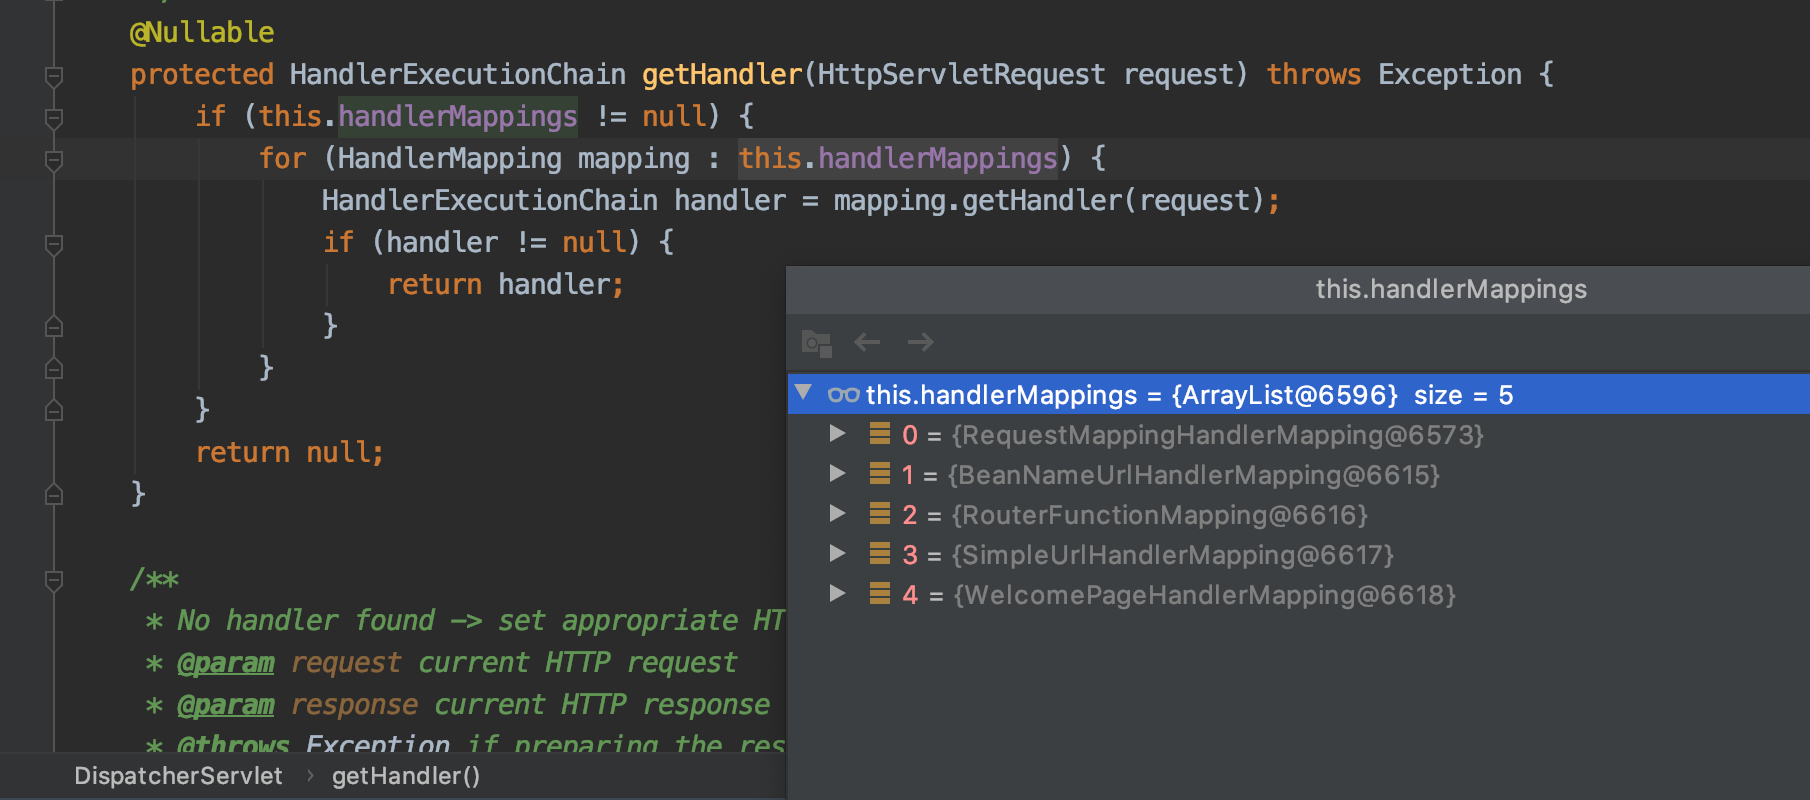1810x800 pixels.
Task: Expand element 2 RouterFunctionMapping@6616
Action: pyautogui.click(x=838, y=514)
